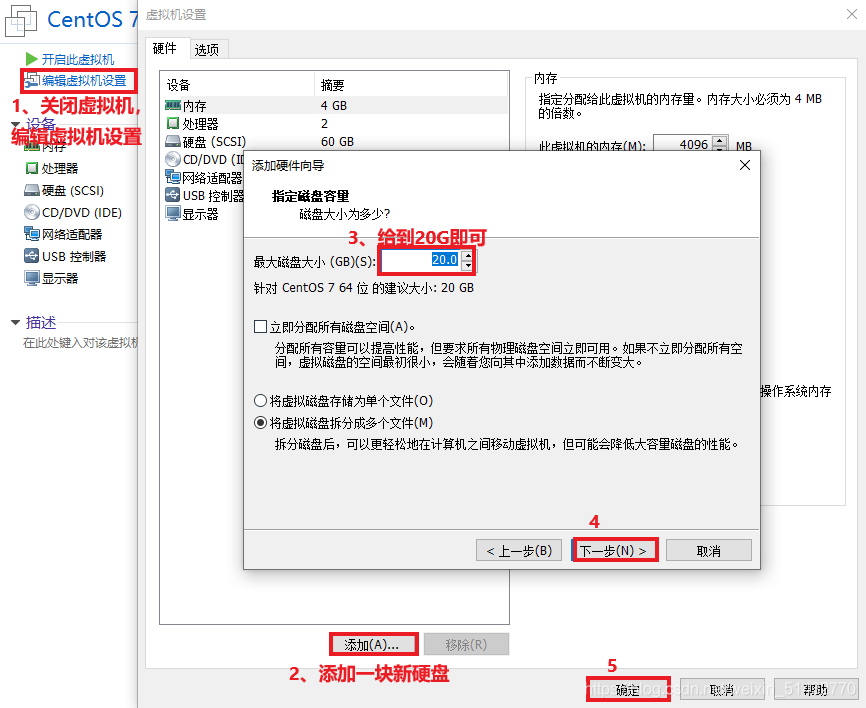Close the 添加硬件向导 wizard dialog
Image resolution: width=866 pixels, height=708 pixels.
coord(744,165)
